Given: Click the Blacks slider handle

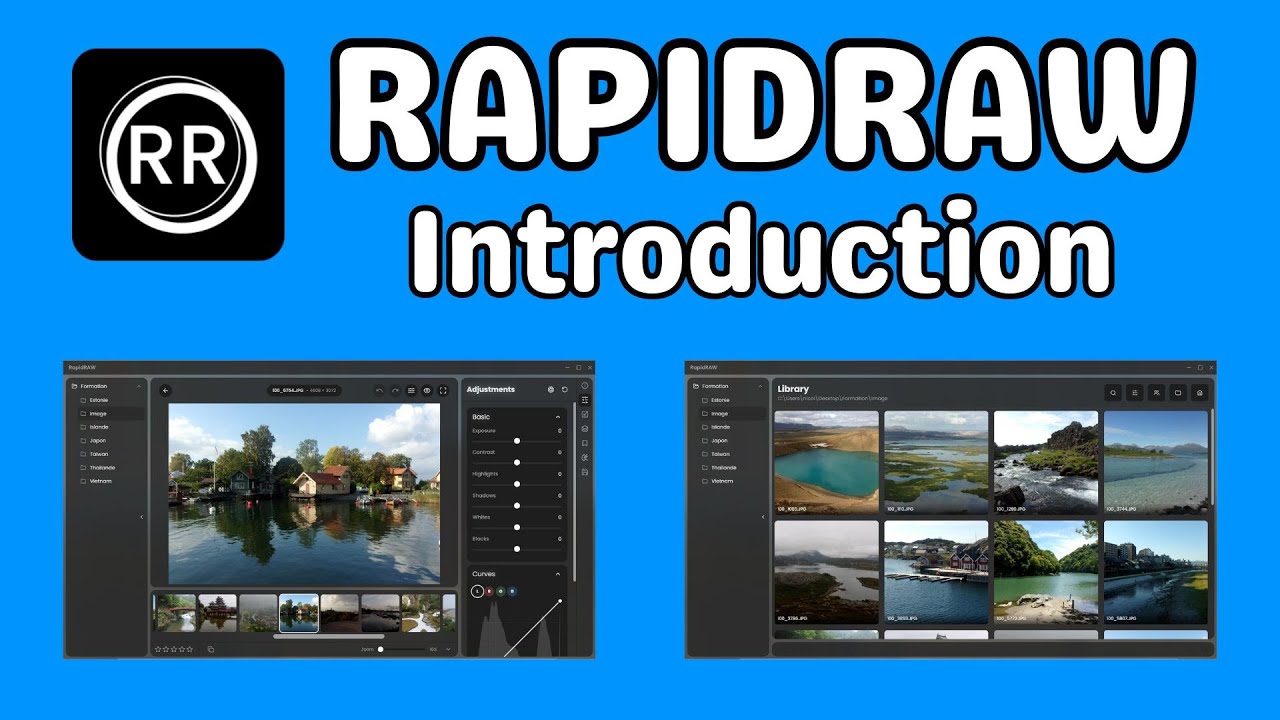Looking at the screenshot, I should coord(517,549).
